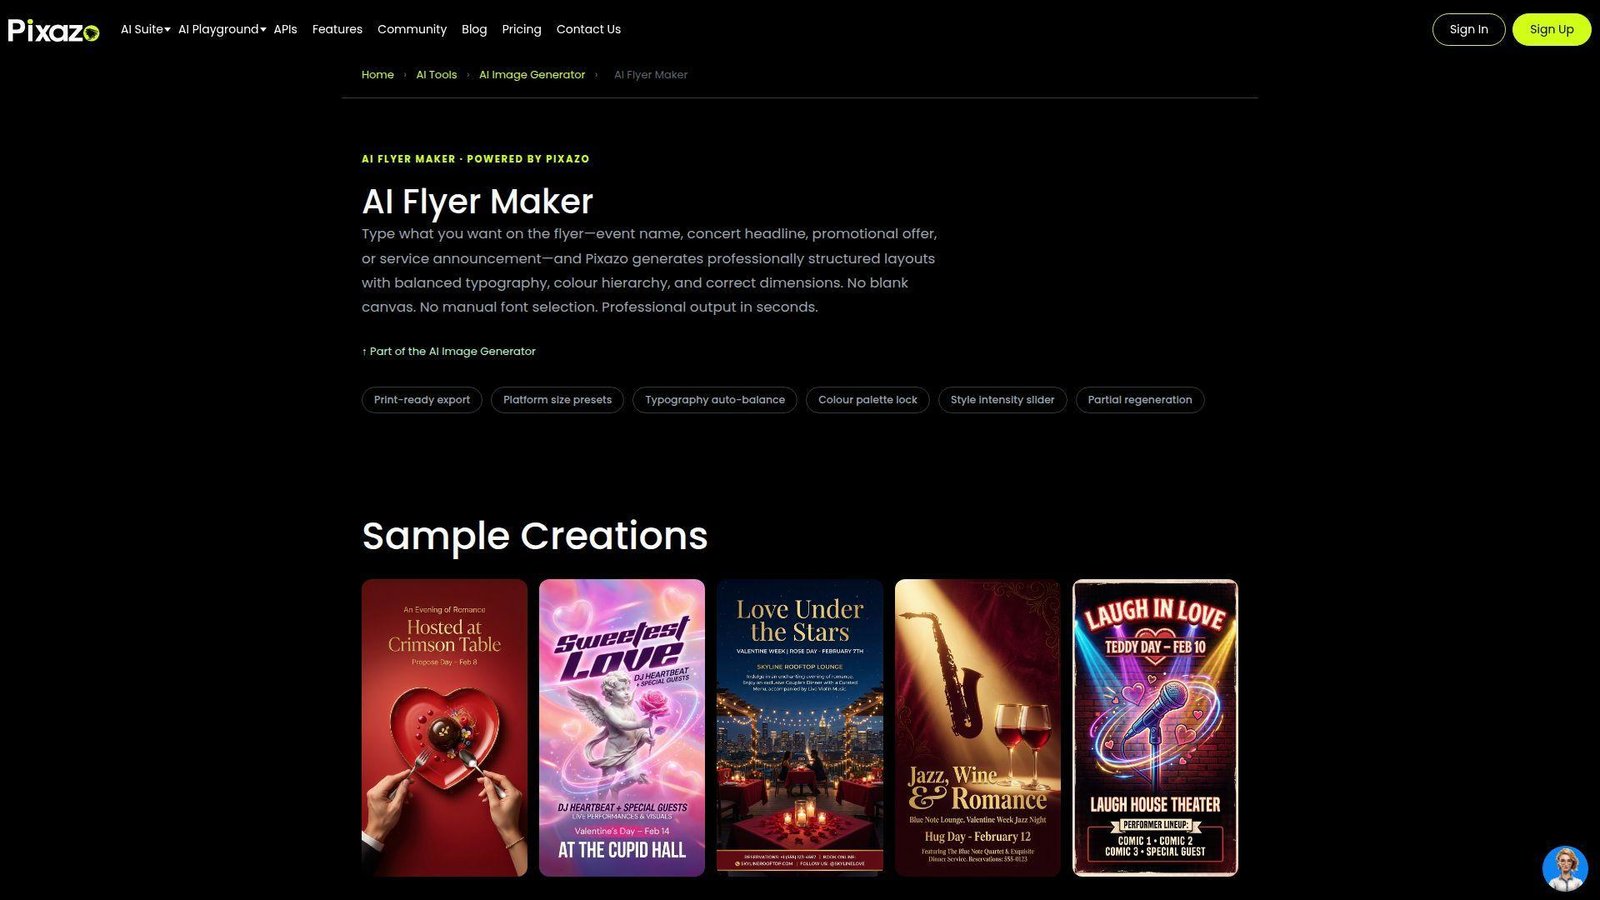Go to the Features page

[337, 29]
